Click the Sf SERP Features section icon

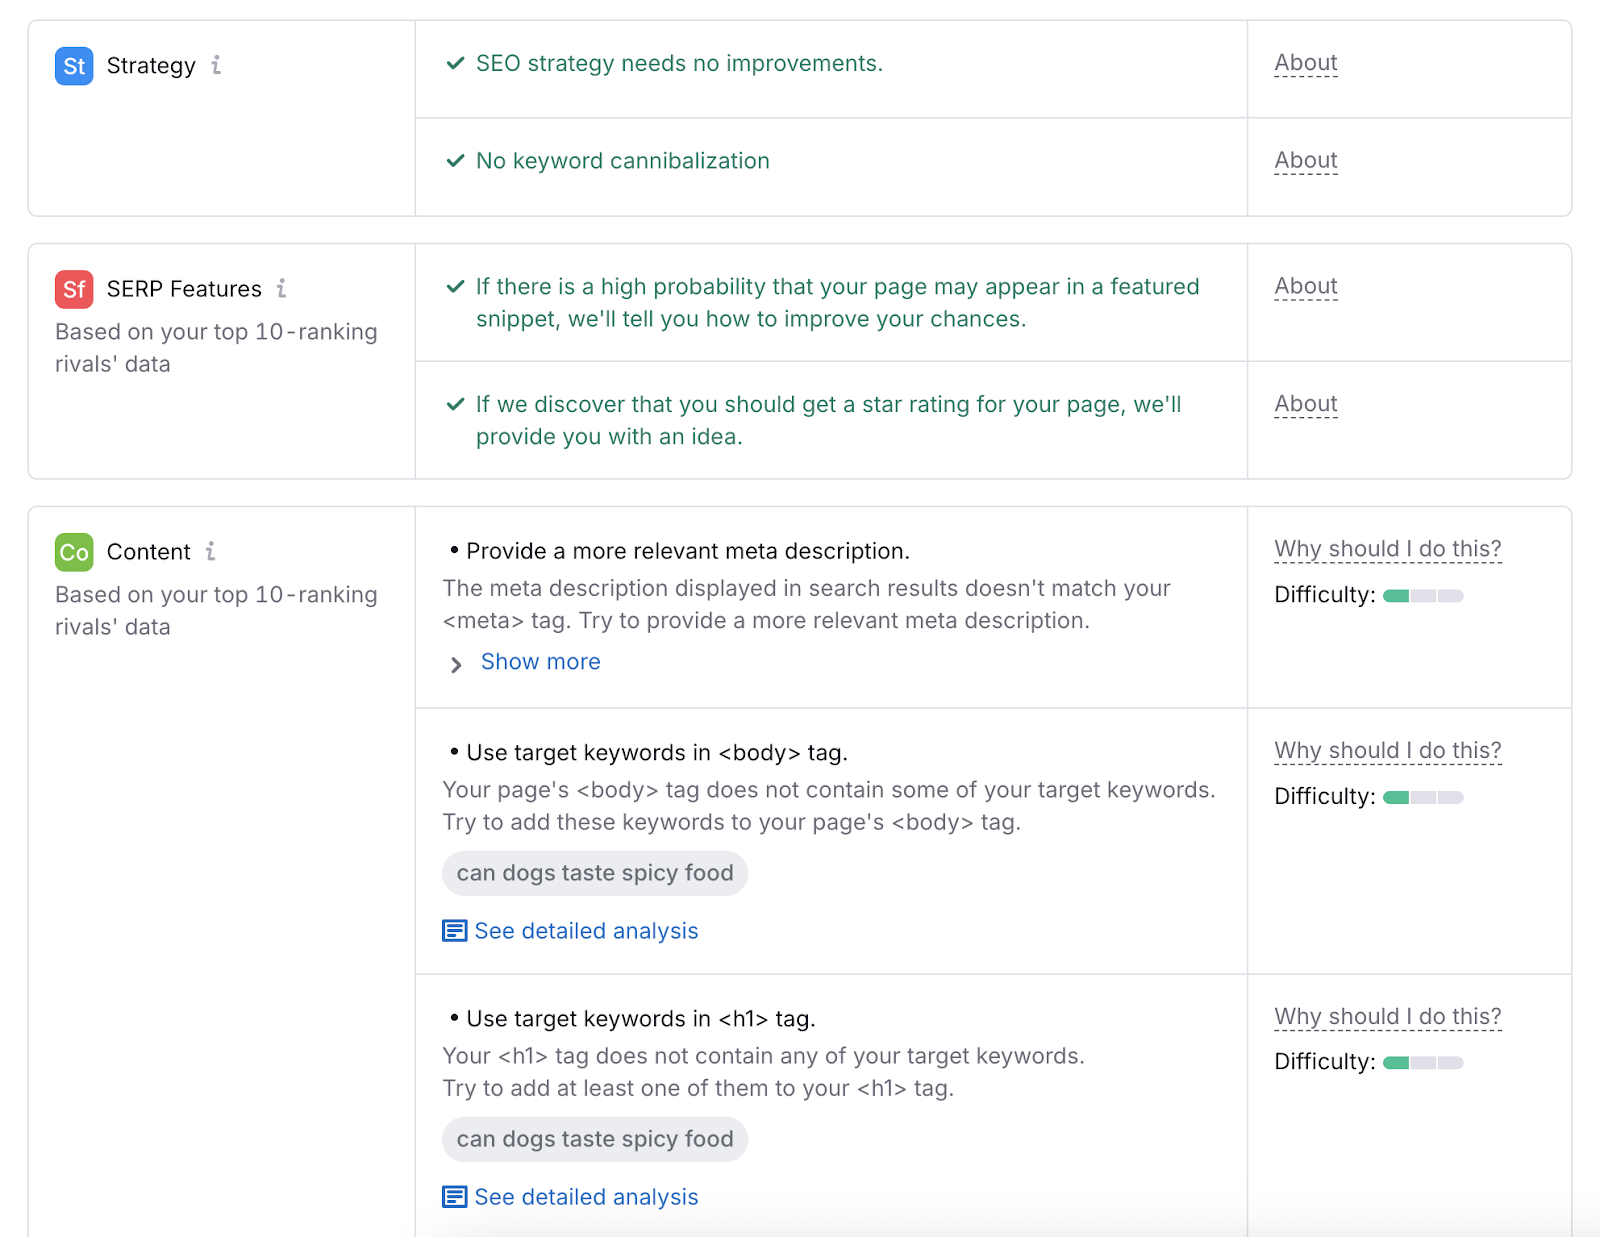tap(72, 289)
